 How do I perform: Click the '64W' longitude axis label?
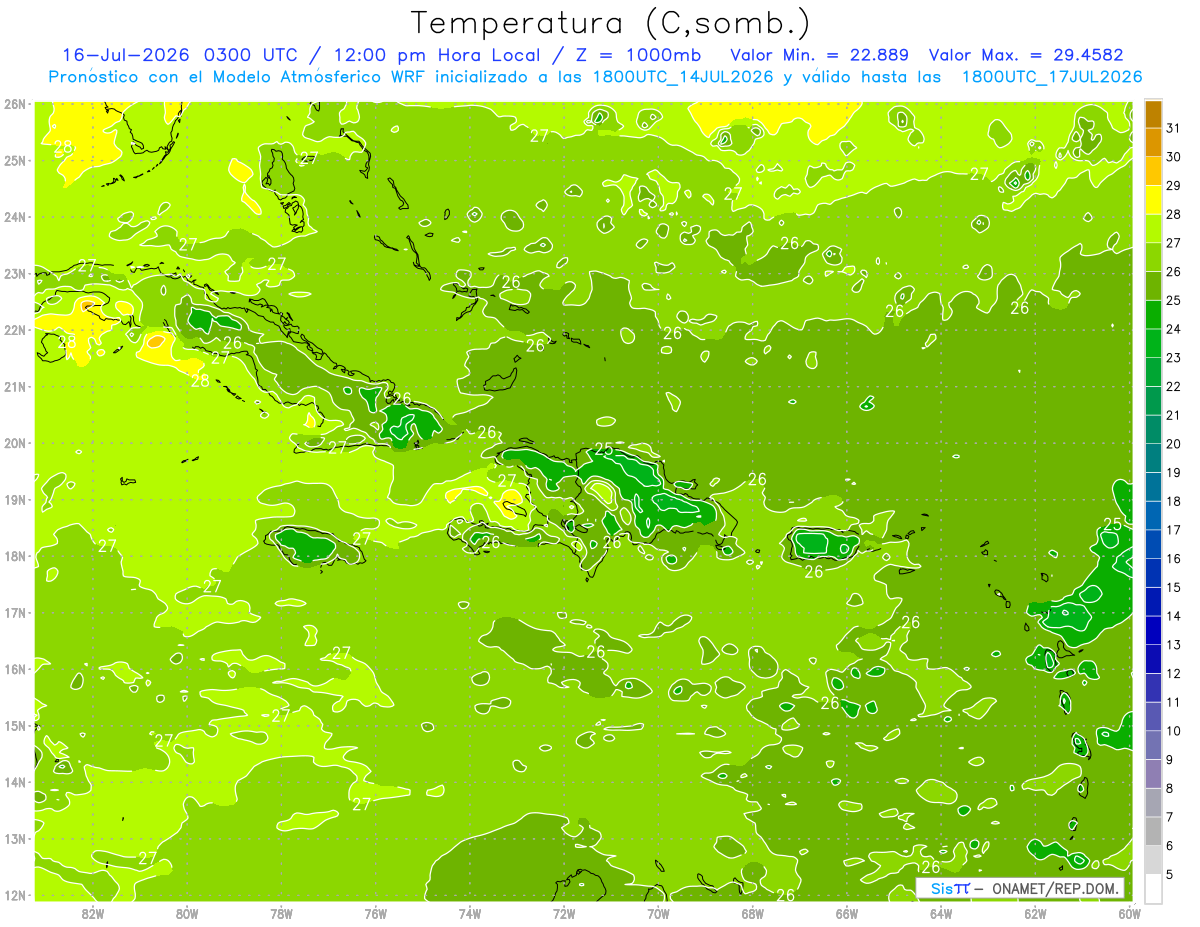[x=941, y=914]
